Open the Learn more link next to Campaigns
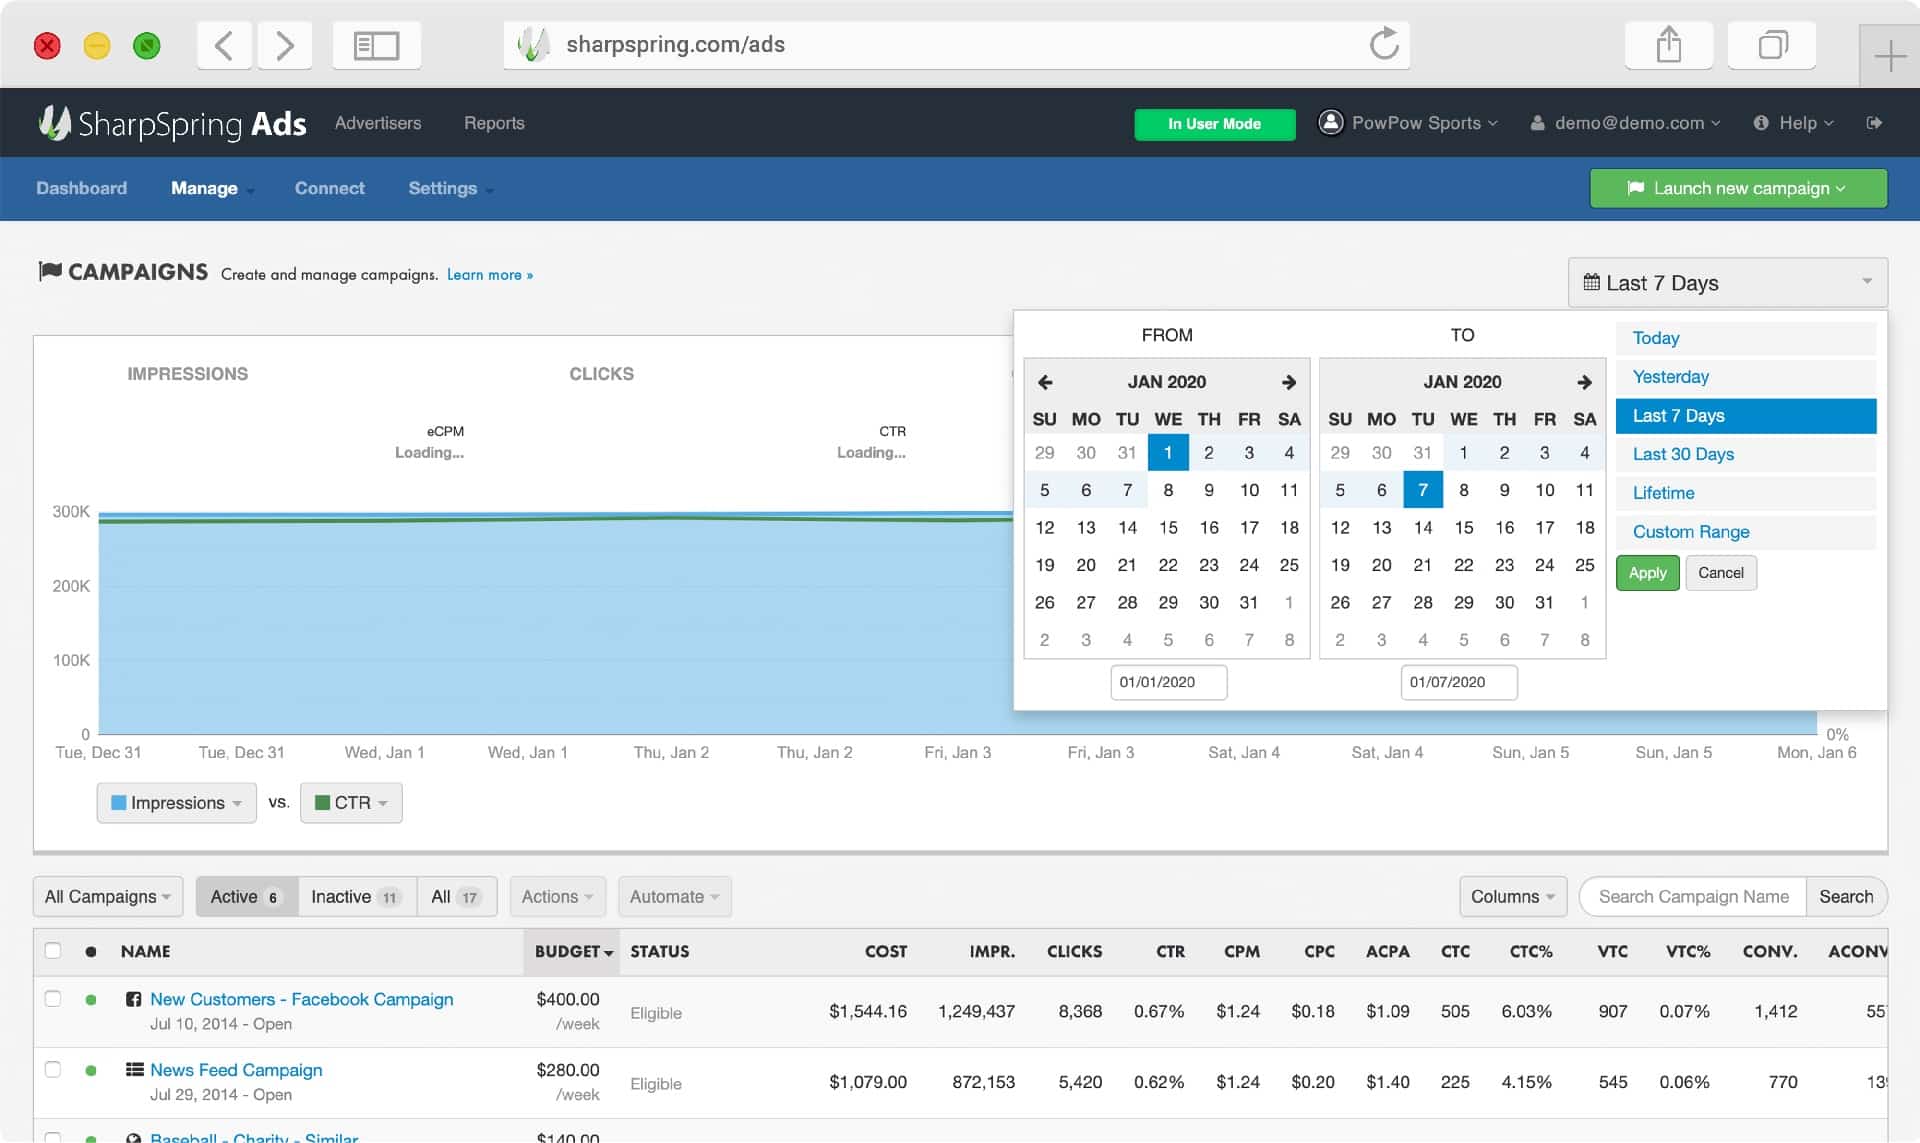Screen dimensions: 1920x1143 (x=489, y=274)
